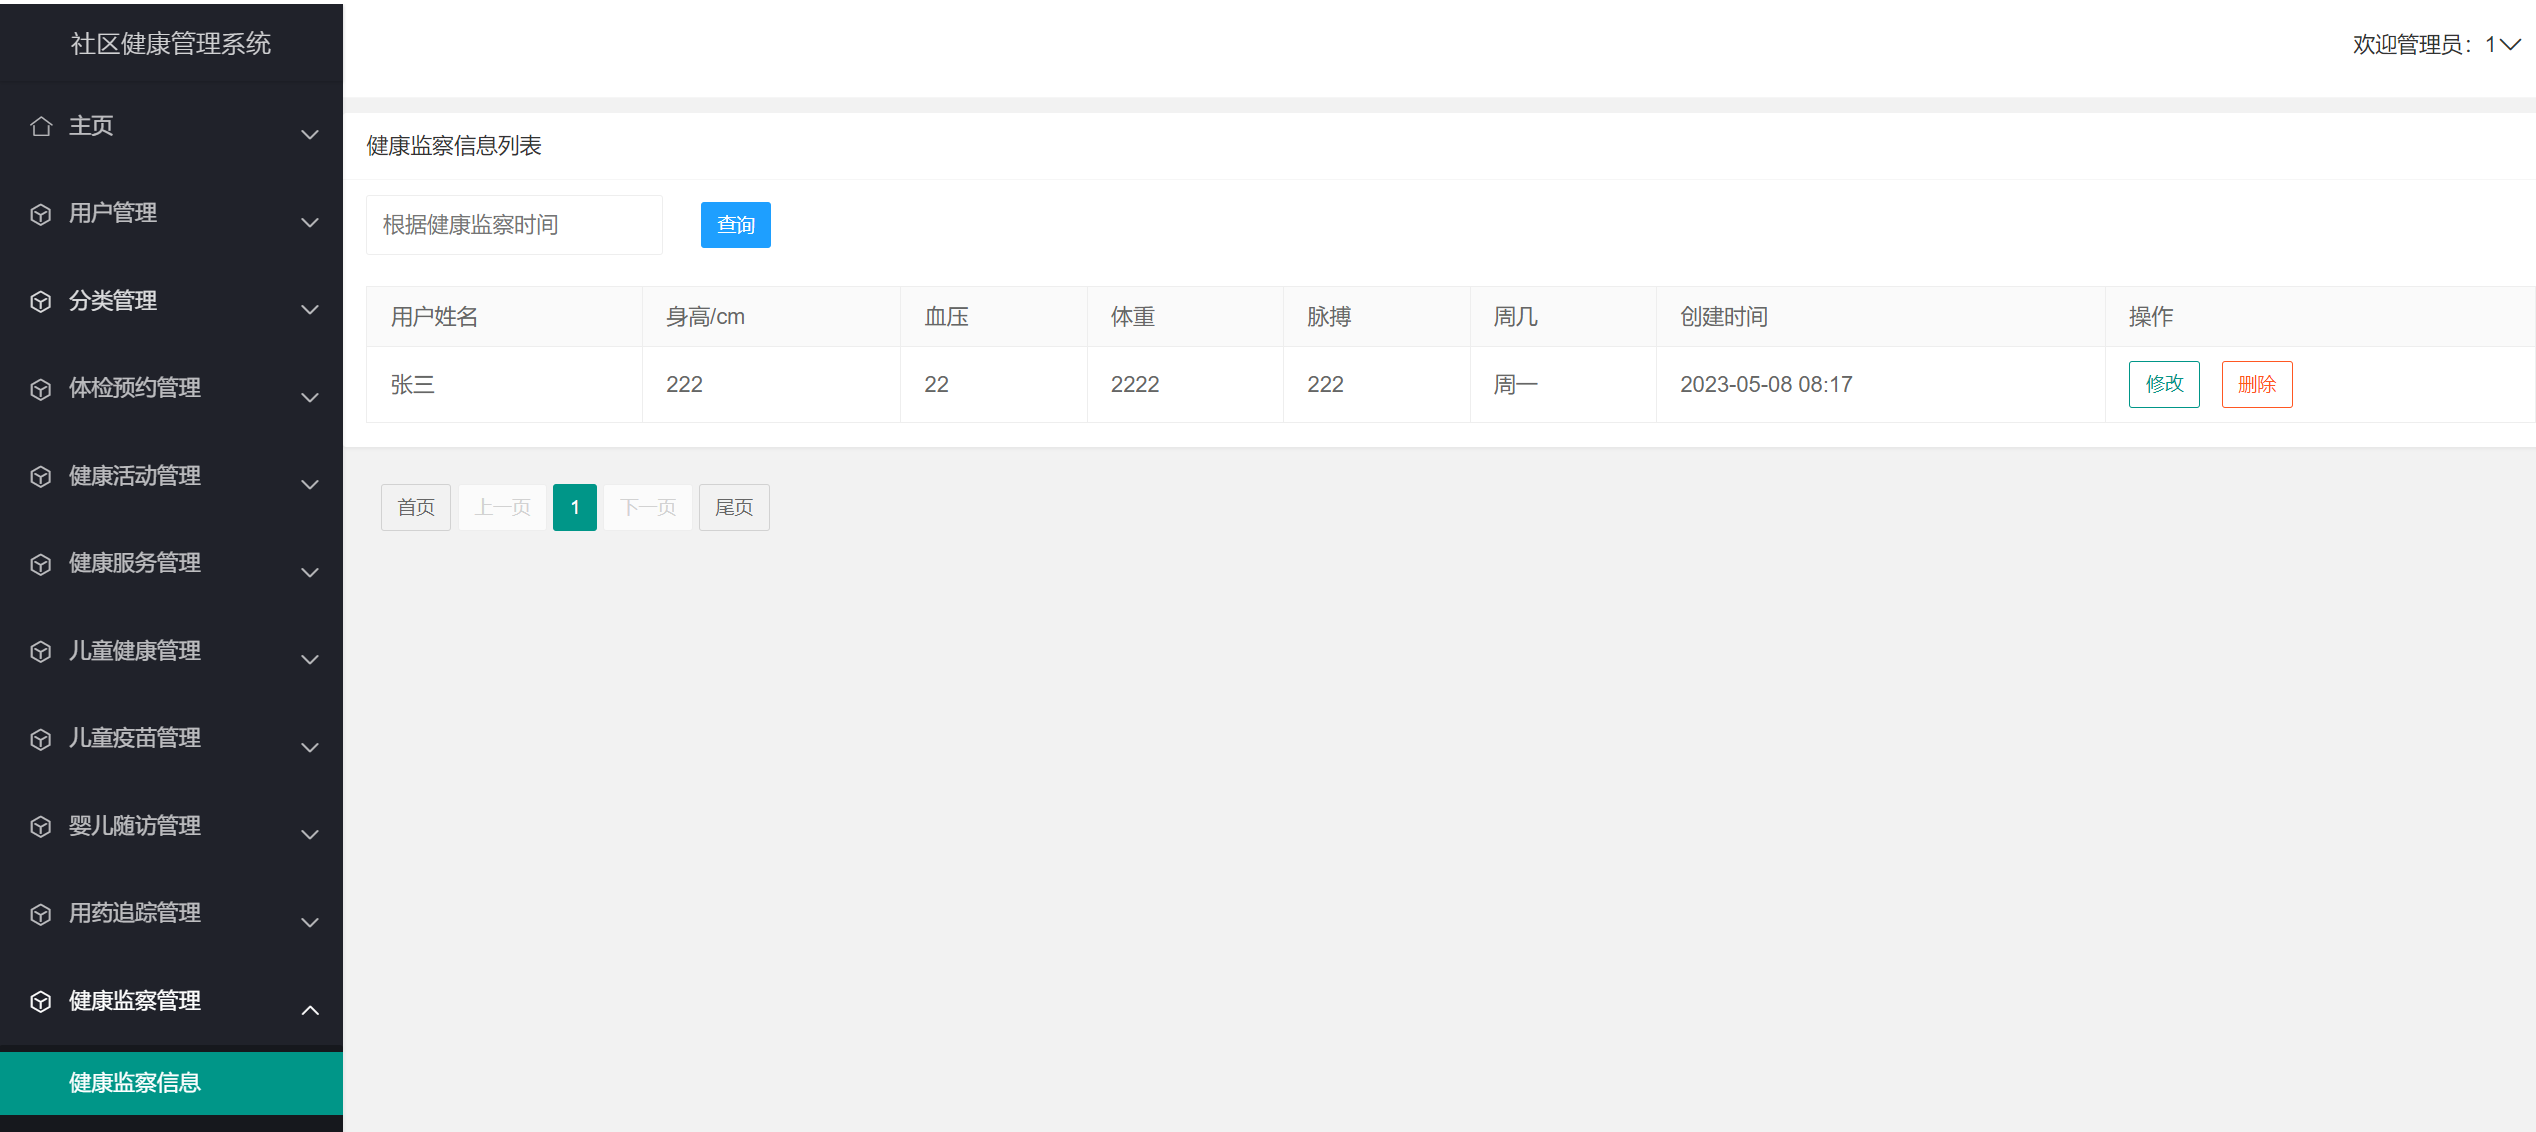Navigate to 主页 in the sidebar
The height and width of the screenshot is (1132, 2536).
point(90,126)
